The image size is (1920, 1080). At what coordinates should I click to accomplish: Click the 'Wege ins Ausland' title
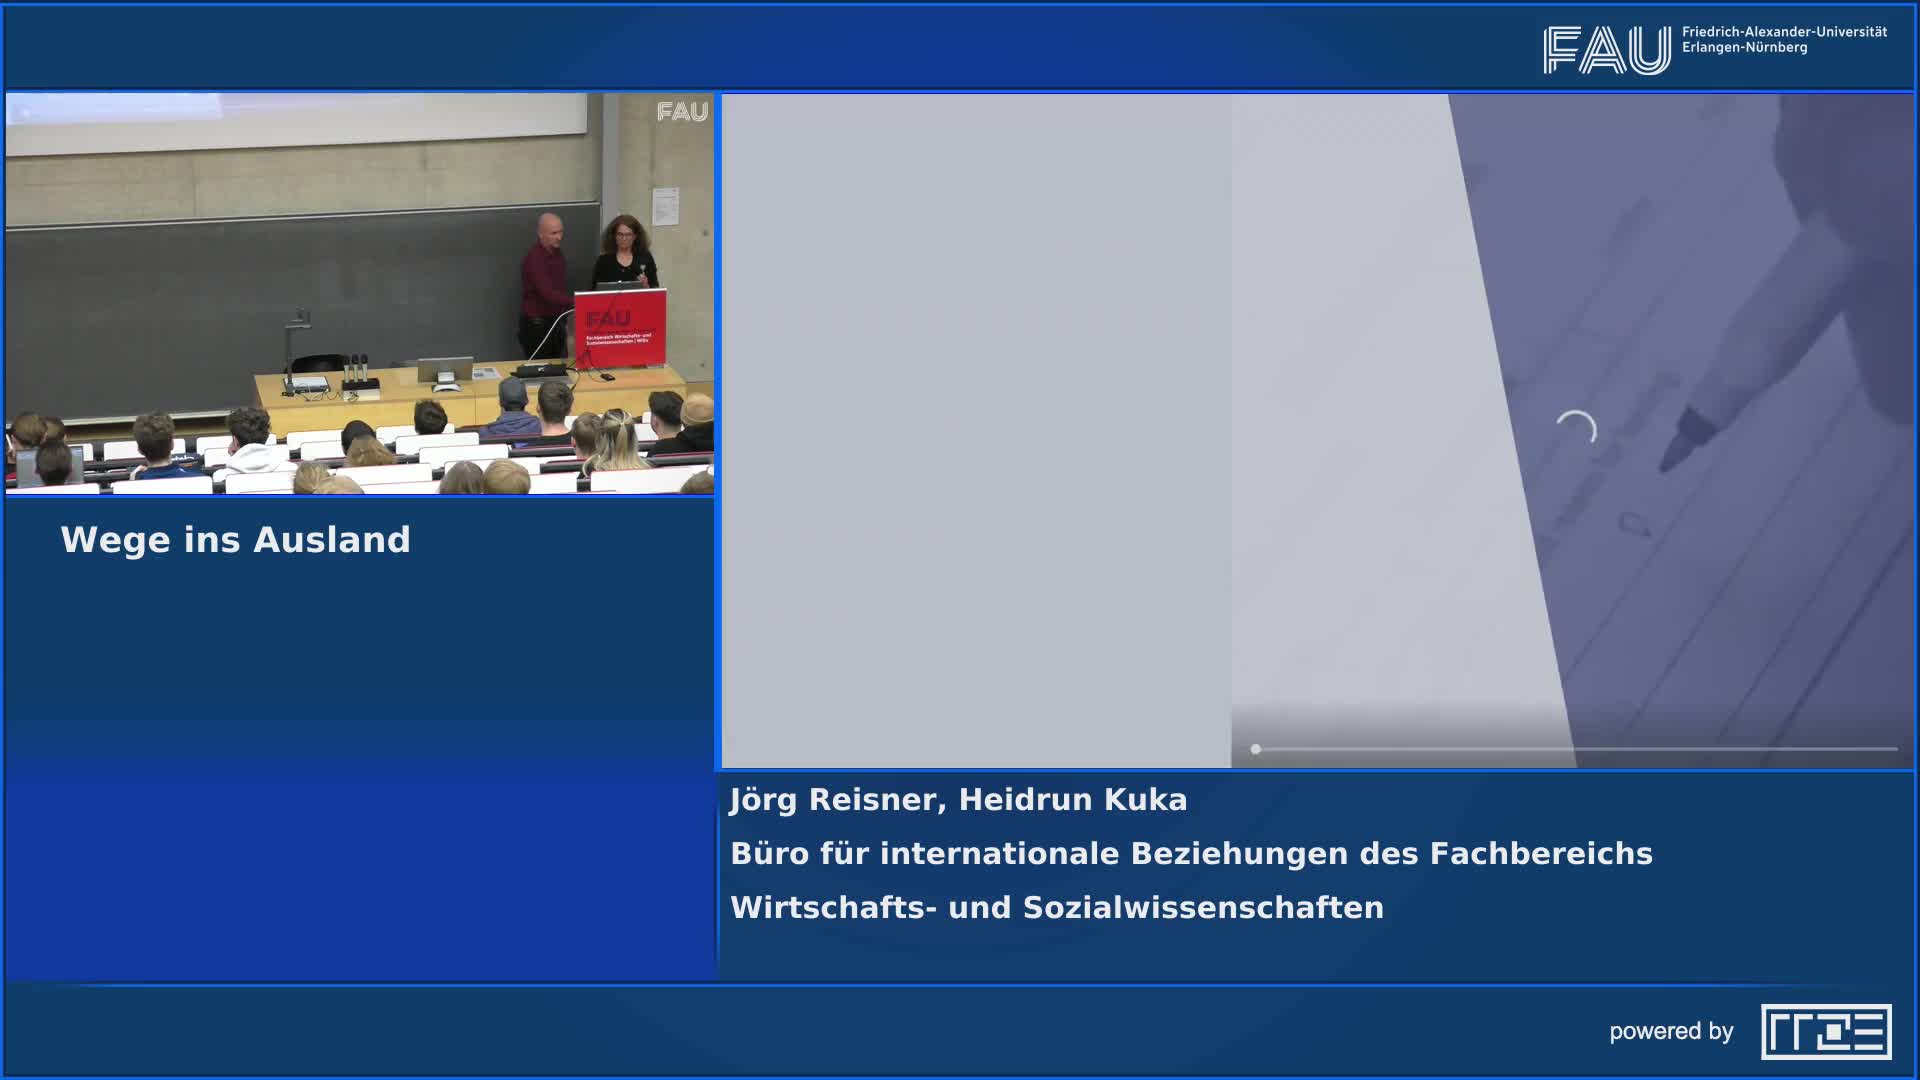[235, 540]
